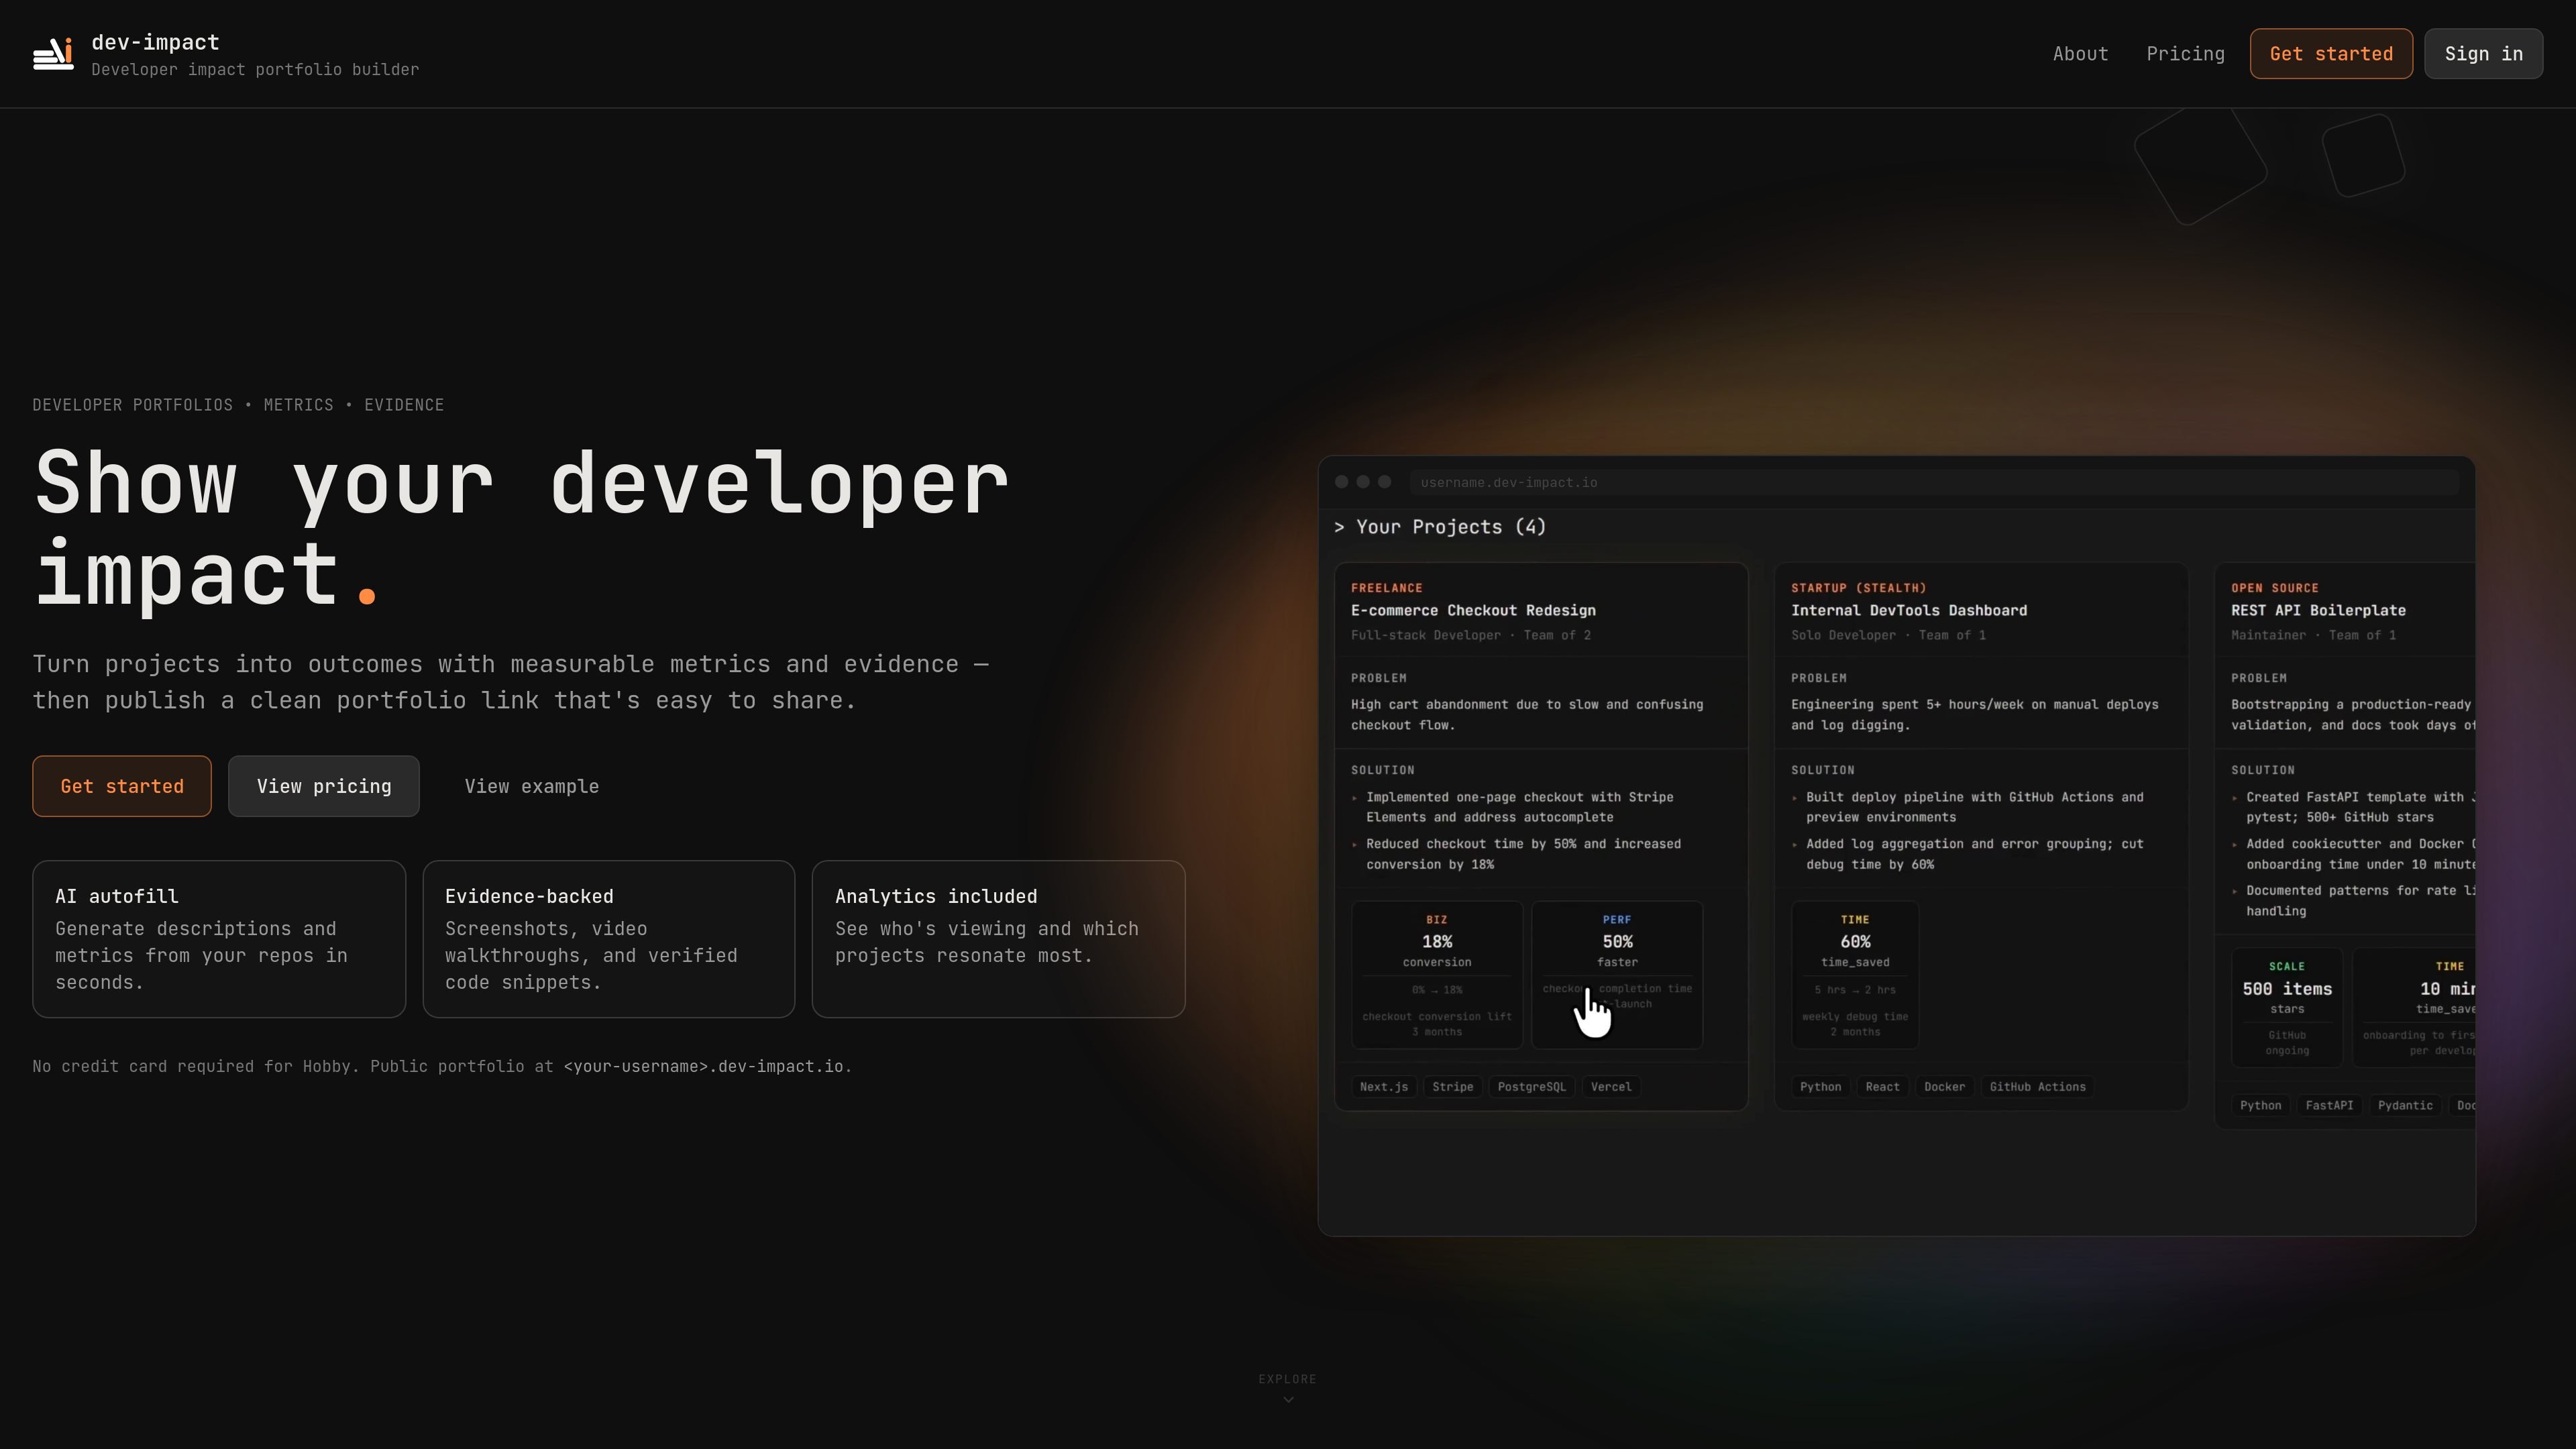Click the View pricing button

pyautogui.click(x=324, y=786)
